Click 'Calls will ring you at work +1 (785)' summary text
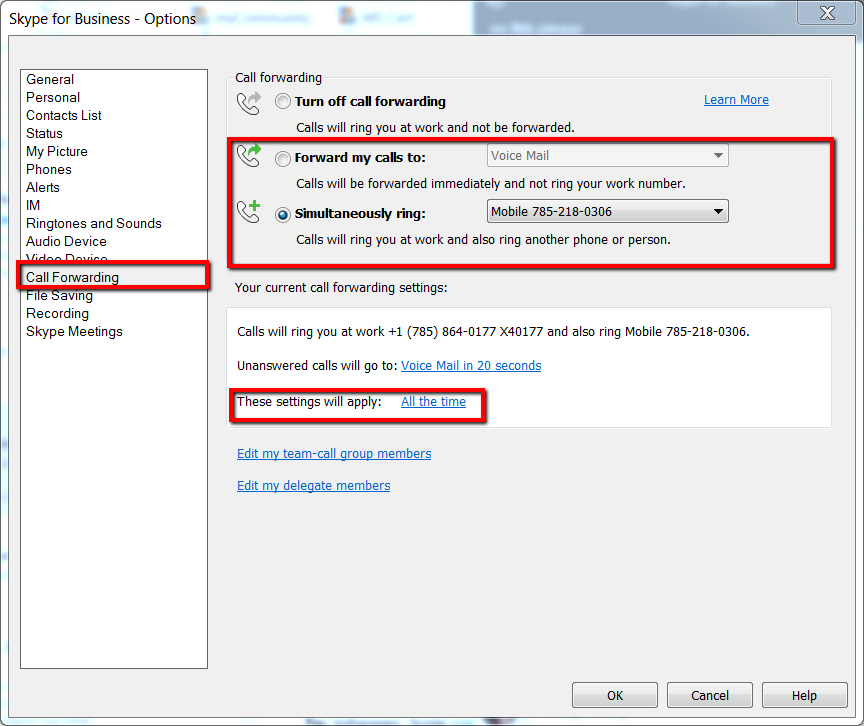This screenshot has width=864, height=726. click(493, 332)
